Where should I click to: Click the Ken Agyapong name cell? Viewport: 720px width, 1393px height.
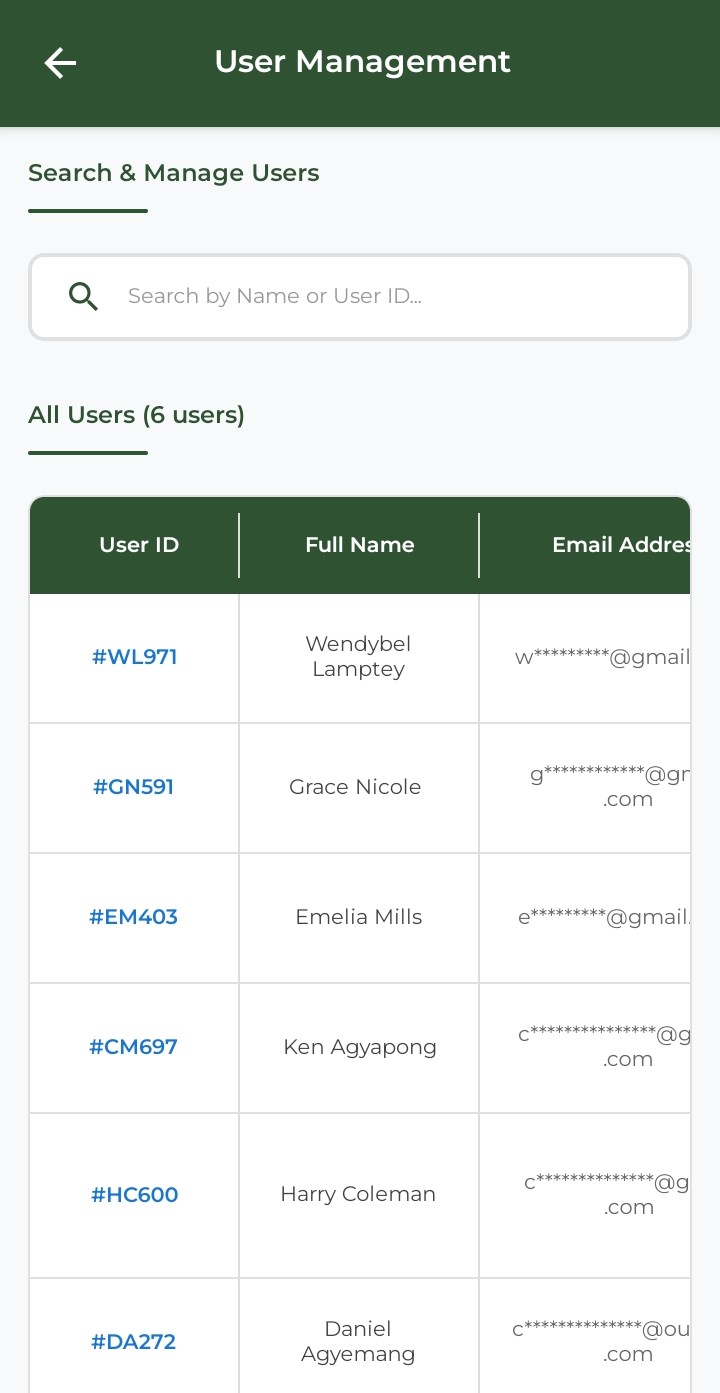click(359, 1047)
